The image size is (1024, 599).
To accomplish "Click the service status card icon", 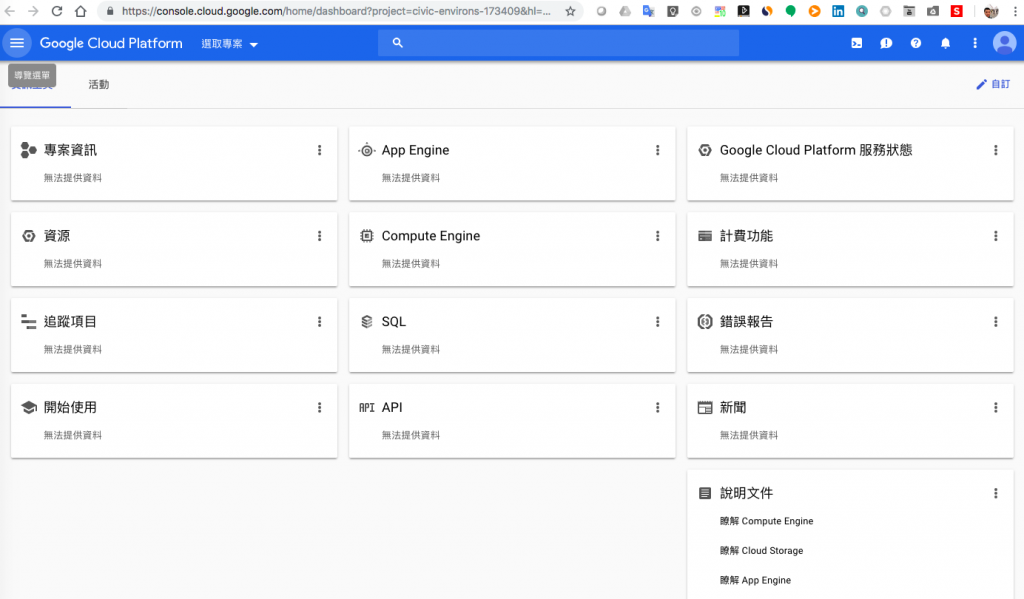I will click(705, 150).
